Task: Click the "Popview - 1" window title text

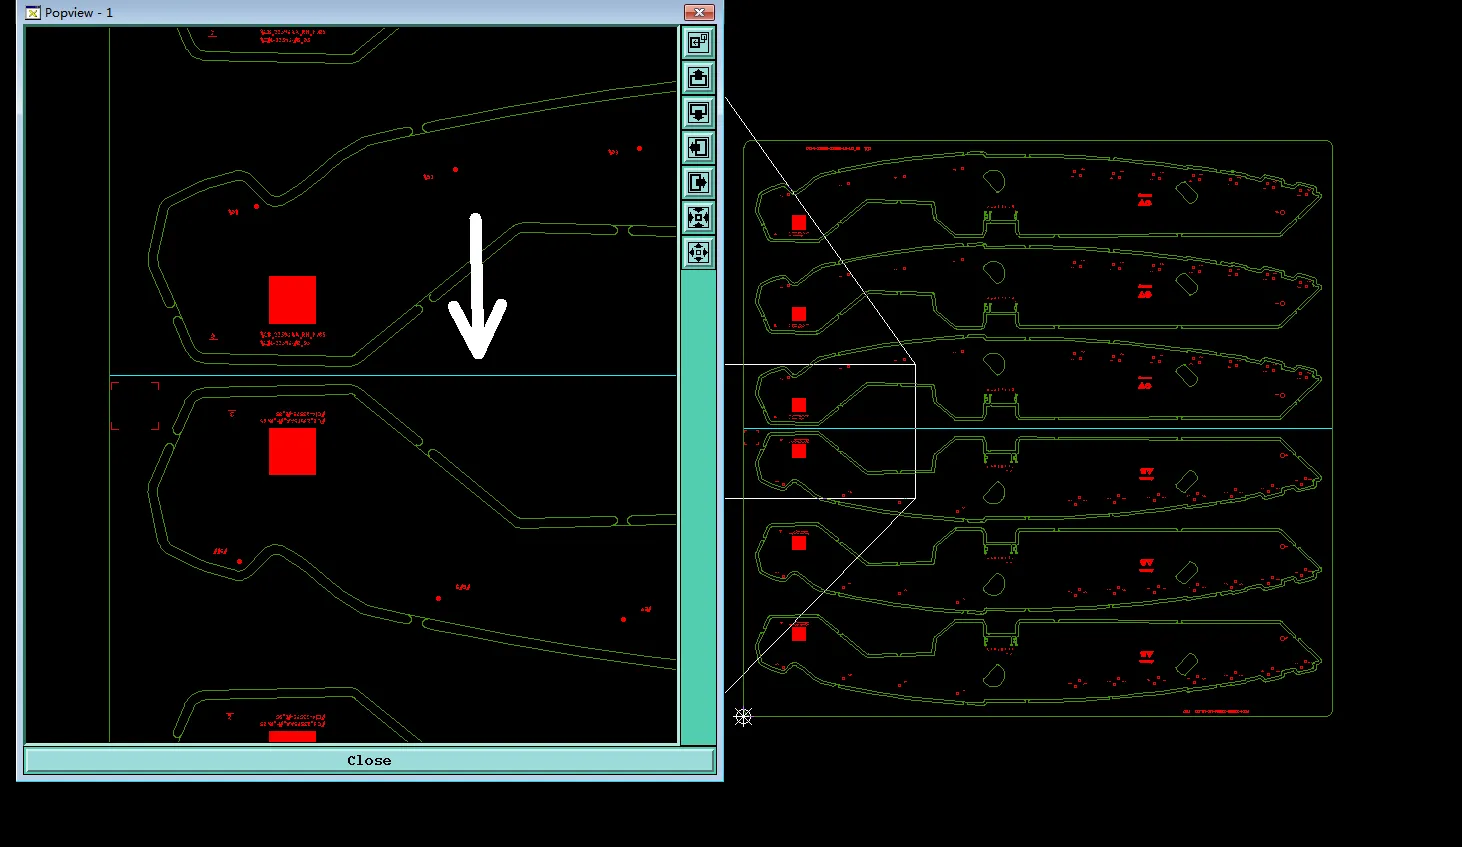Action: click(x=79, y=13)
